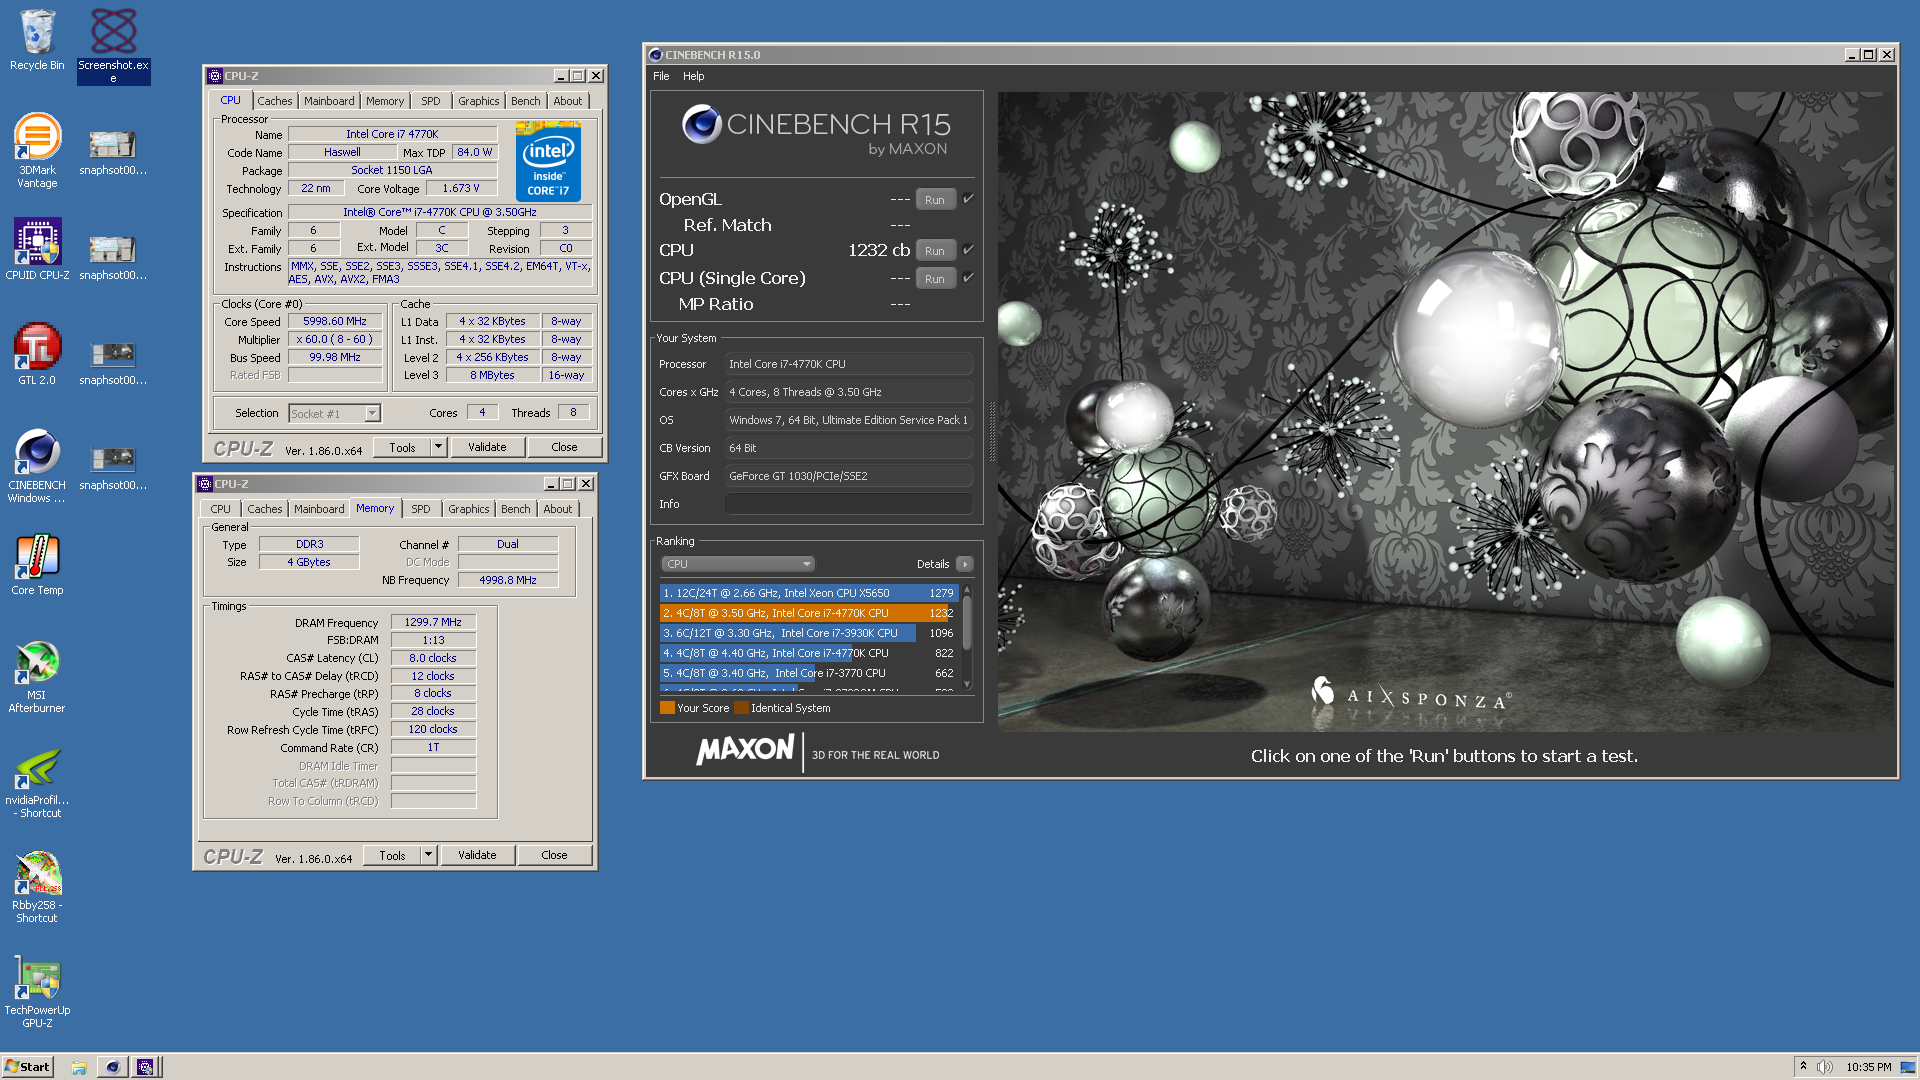Switch to SPD tab in lower CPU-Z

pyautogui.click(x=421, y=509)
